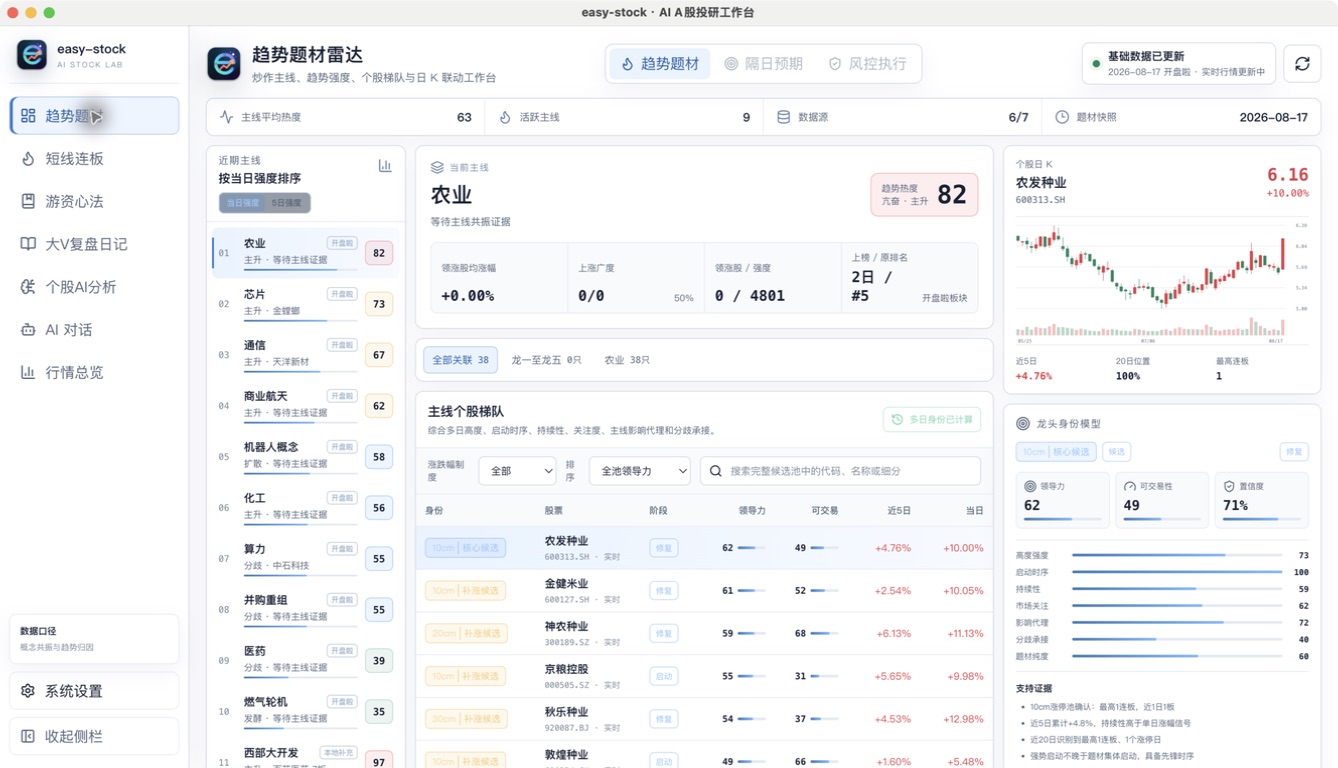Image resolution: width=1338 pixels, height=768 pixels.
Task: Open the 游资心法 sidebar page
Action: 94,202
